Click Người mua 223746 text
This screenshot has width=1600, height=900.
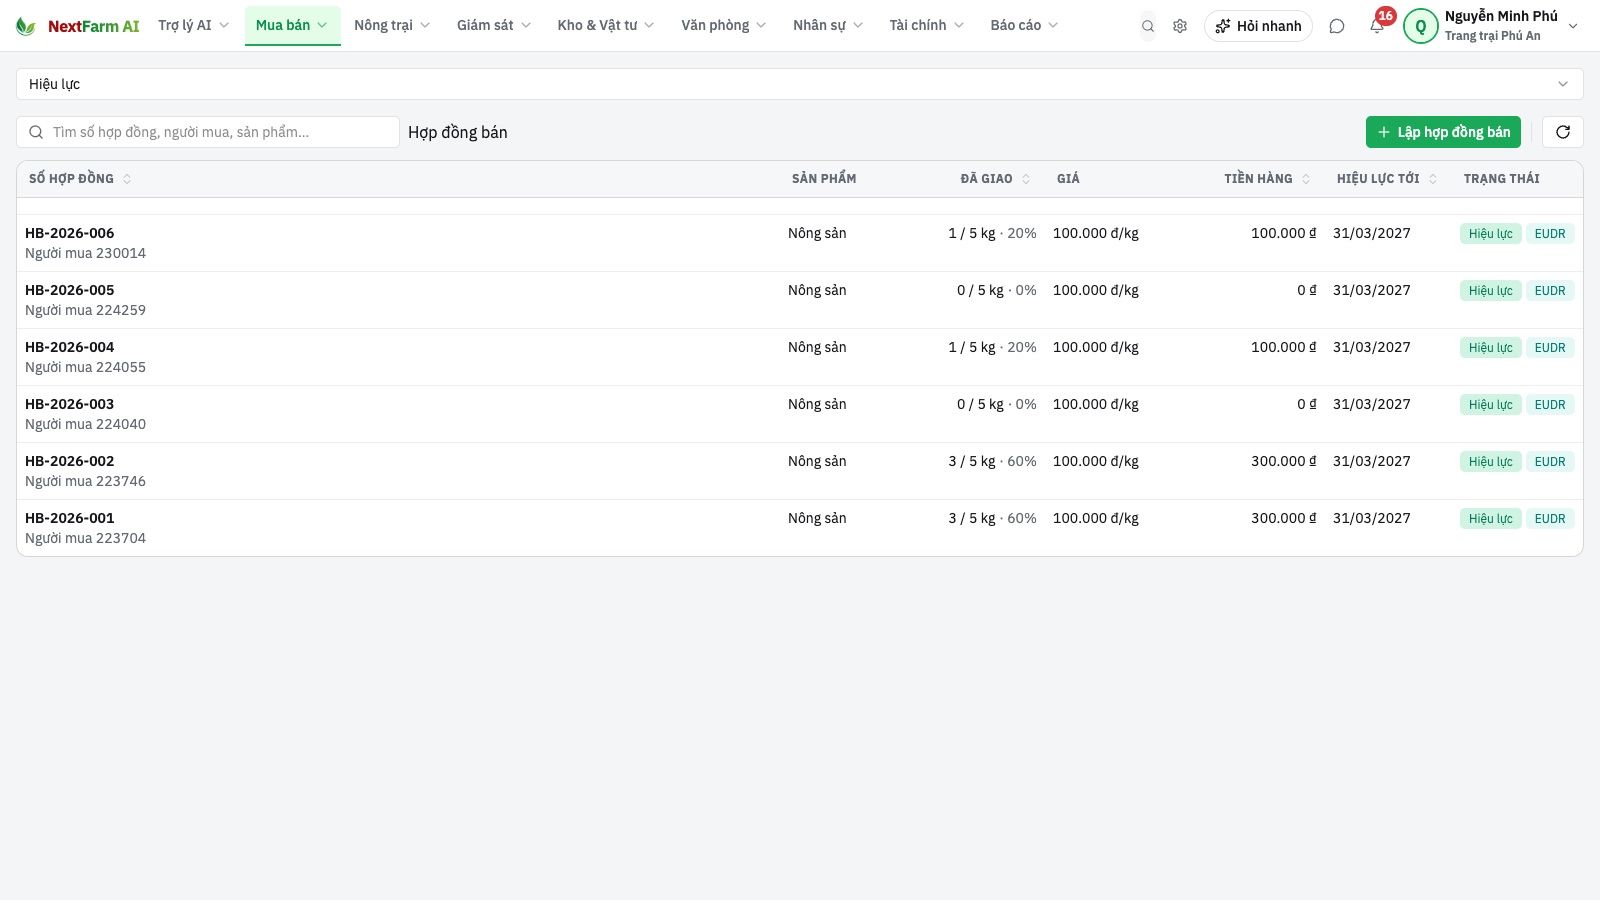tap(85, 481)
